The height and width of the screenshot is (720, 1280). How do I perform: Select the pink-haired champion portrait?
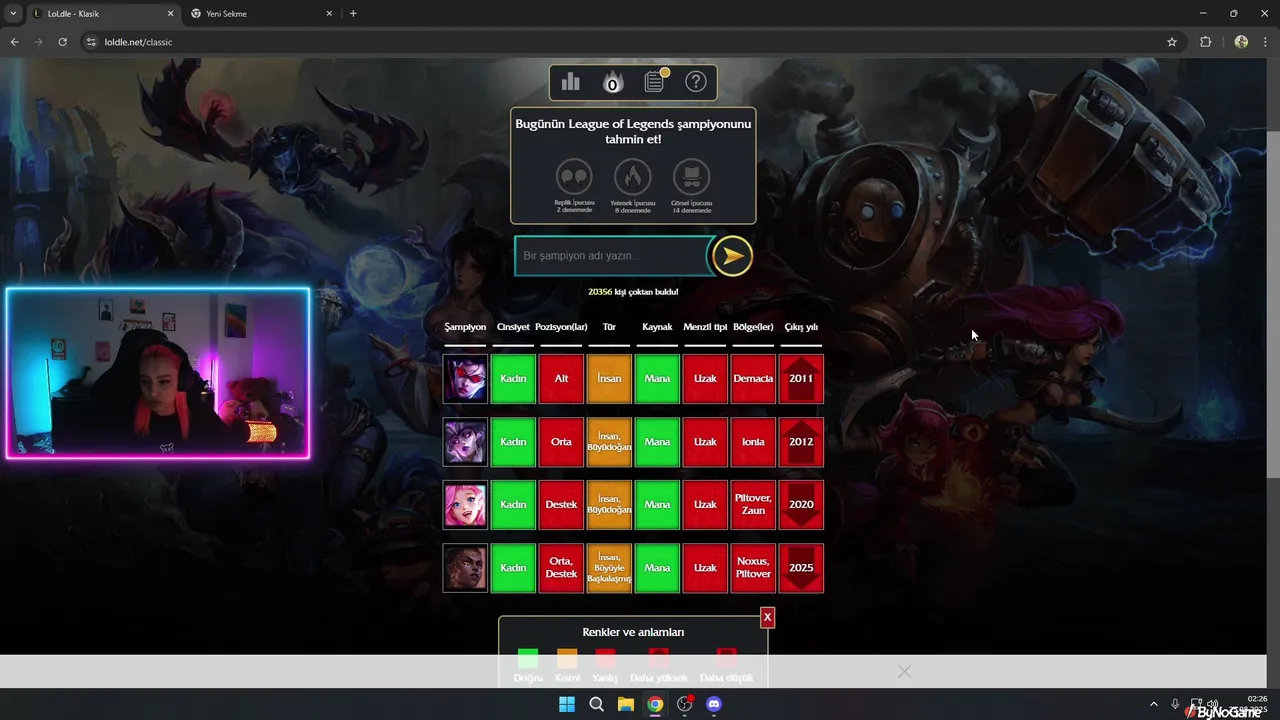tap(465, 505)
